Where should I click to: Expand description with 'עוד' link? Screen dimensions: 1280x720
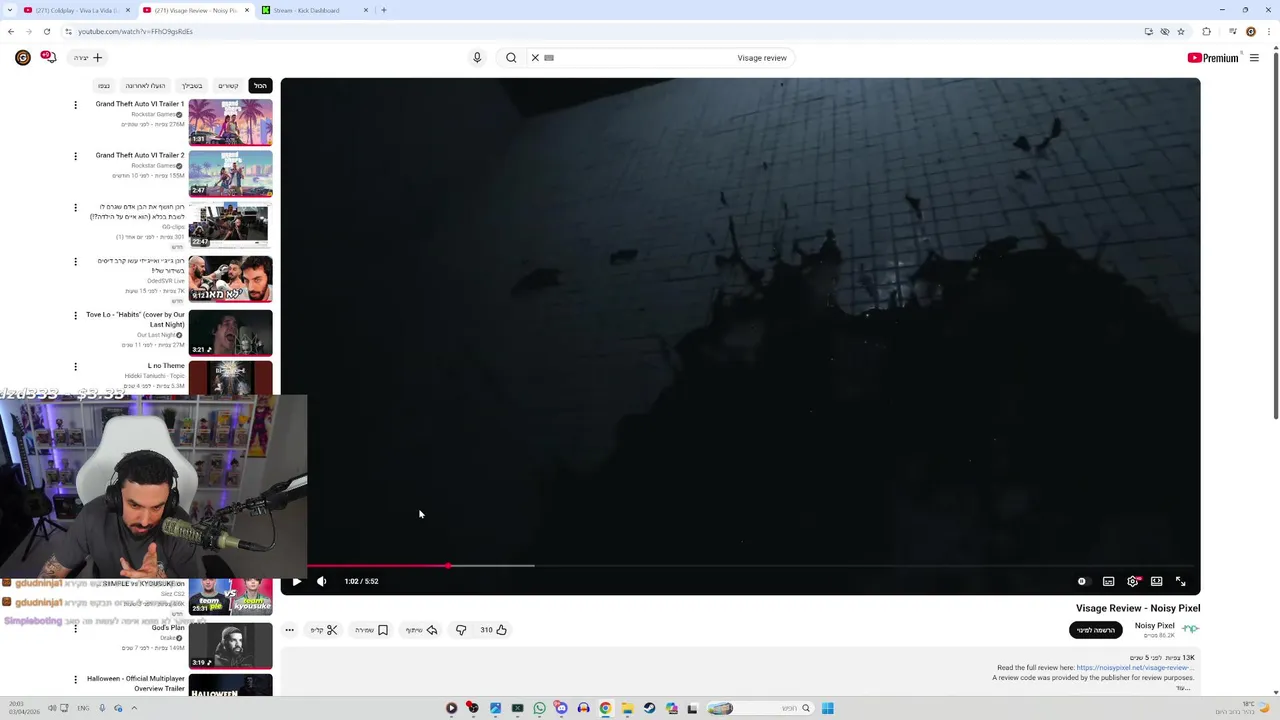click(x=1184, y=687)
